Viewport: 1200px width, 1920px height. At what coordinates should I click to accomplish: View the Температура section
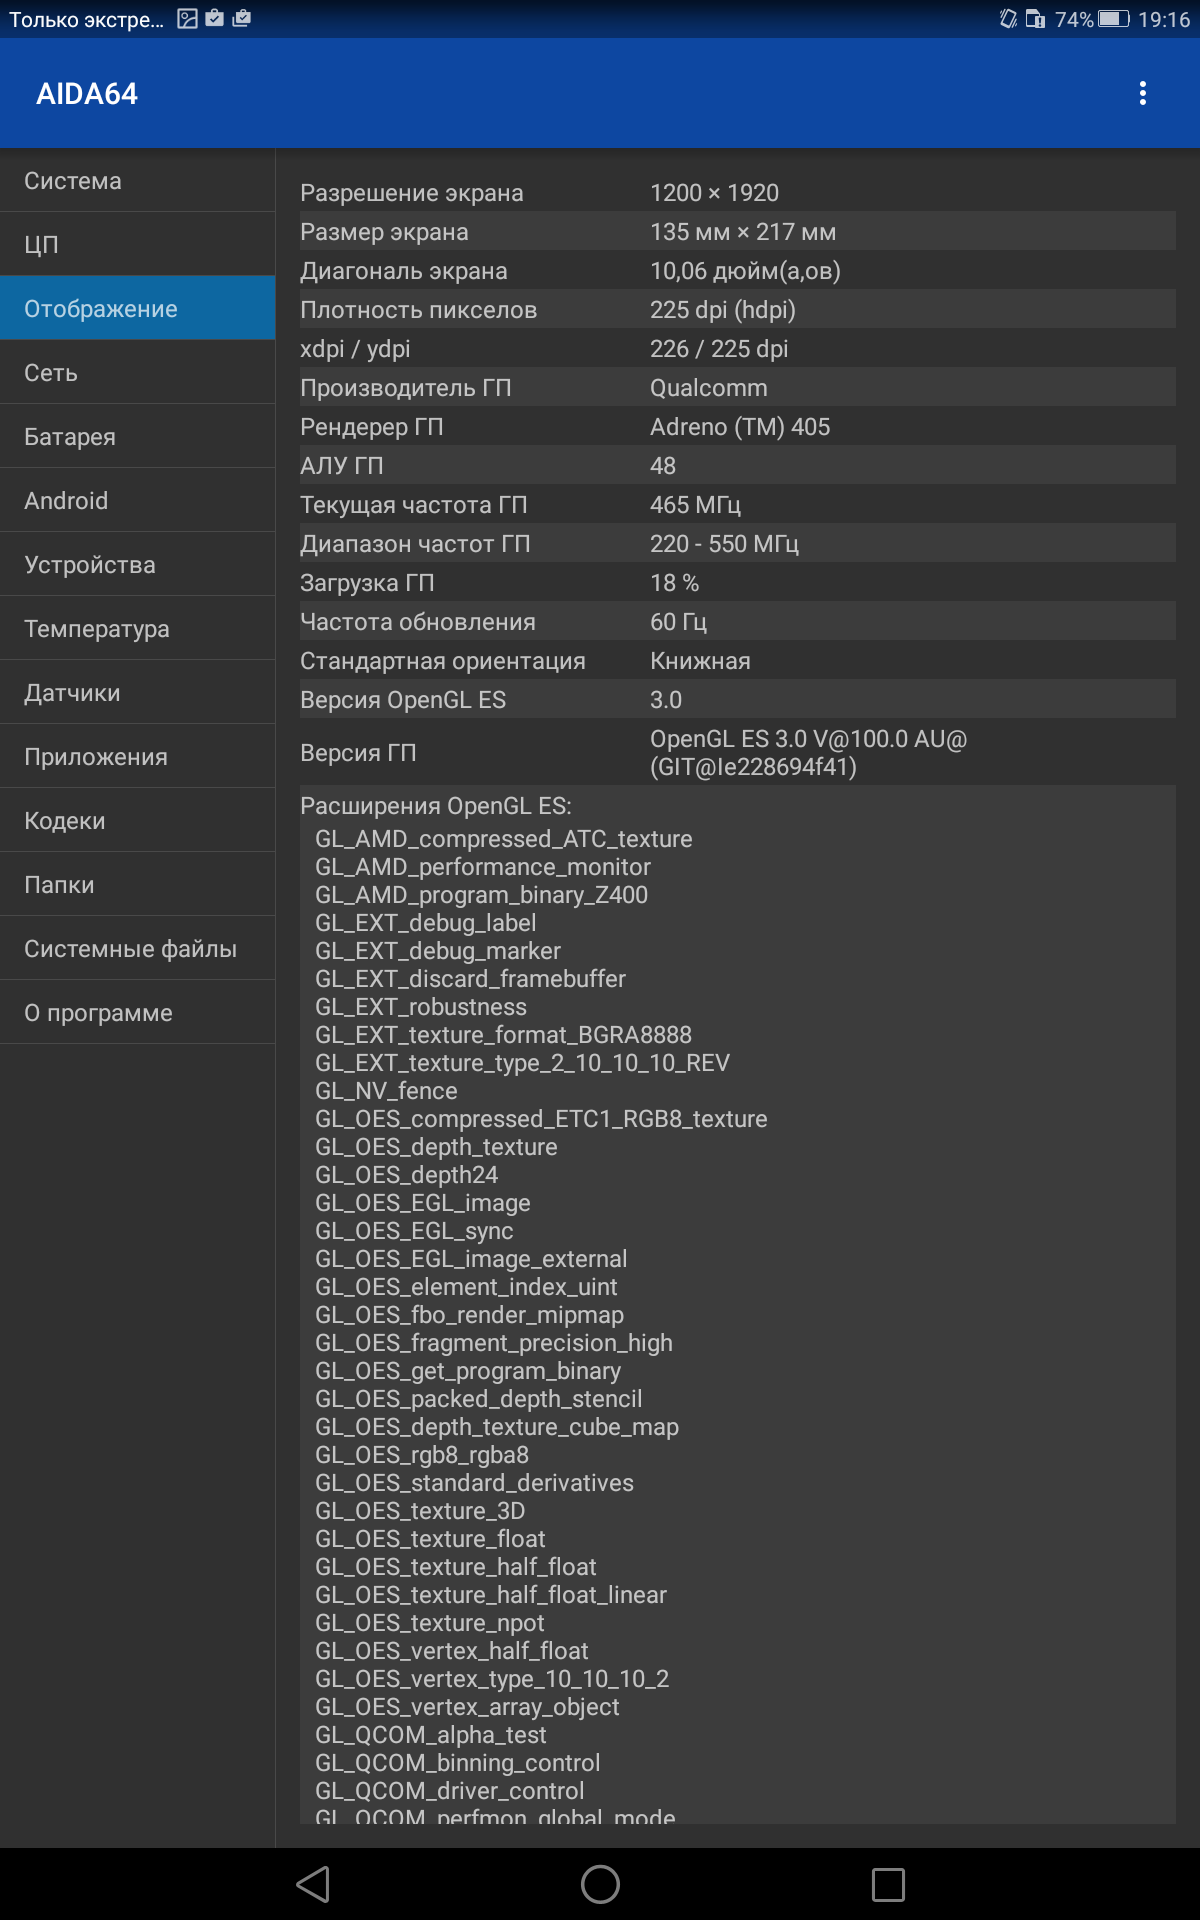138,629
